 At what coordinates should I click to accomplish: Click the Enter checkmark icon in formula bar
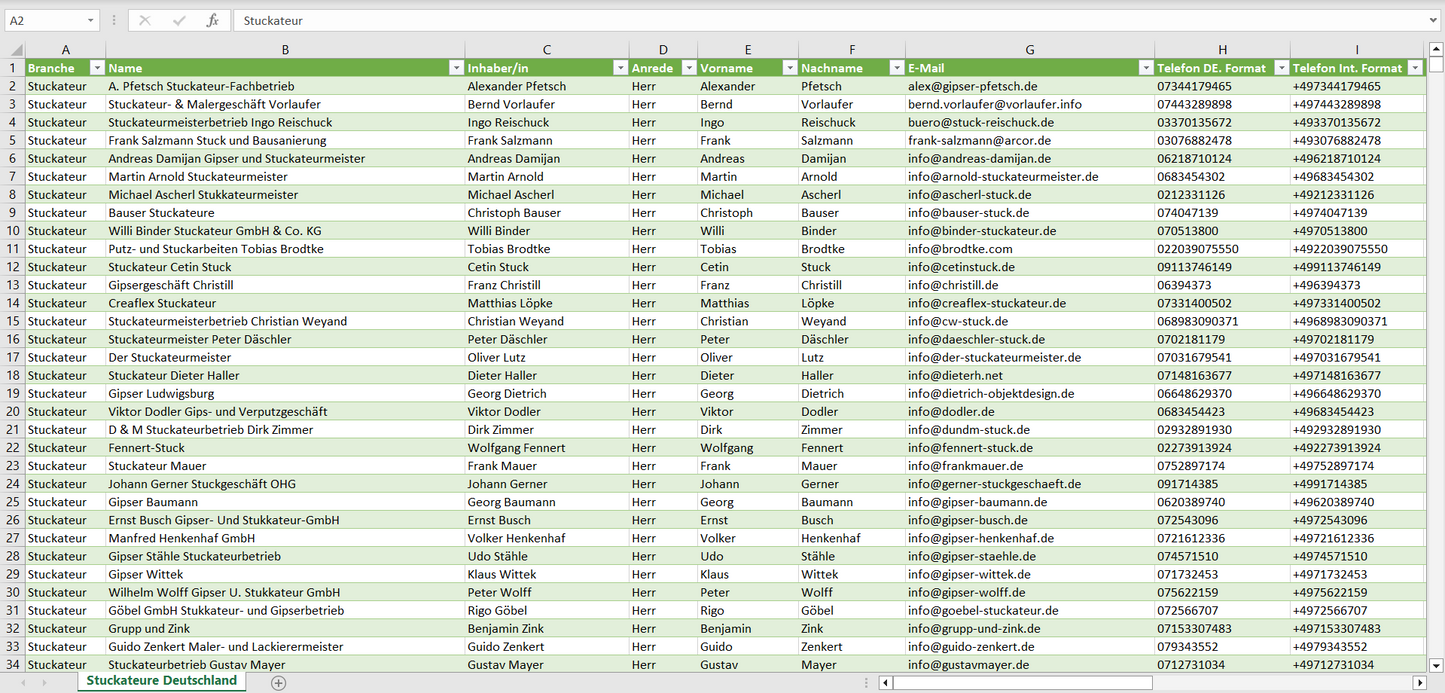coord(179,20)
